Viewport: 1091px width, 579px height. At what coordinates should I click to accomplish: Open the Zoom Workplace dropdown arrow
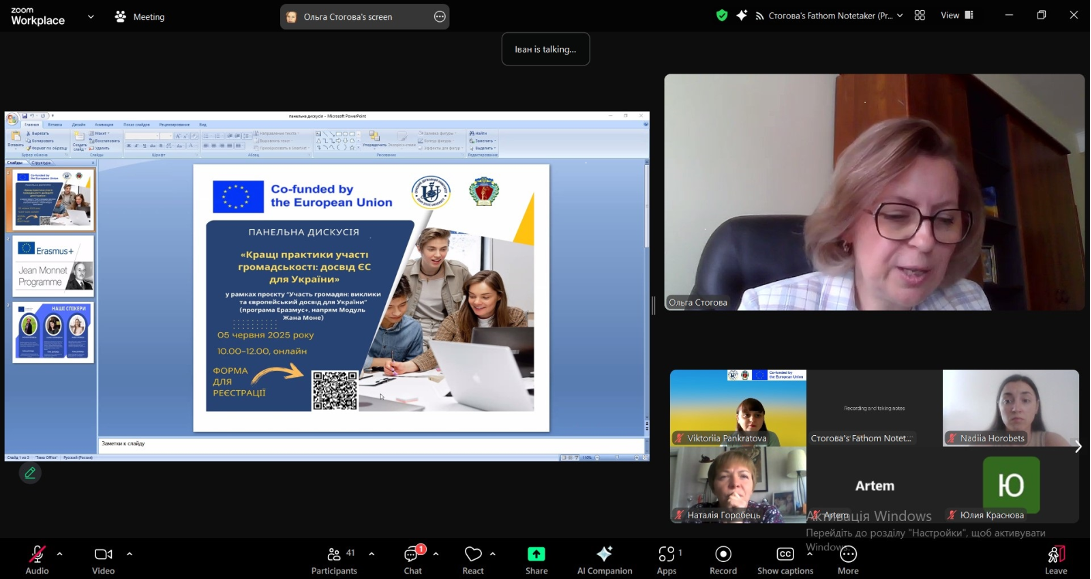[x=90, y=17]
